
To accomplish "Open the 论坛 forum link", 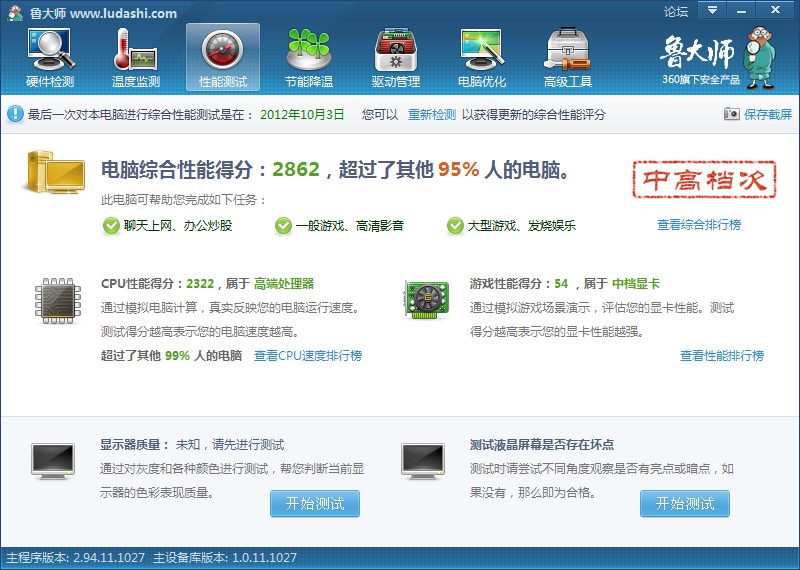I will click(x=676, y=11).
